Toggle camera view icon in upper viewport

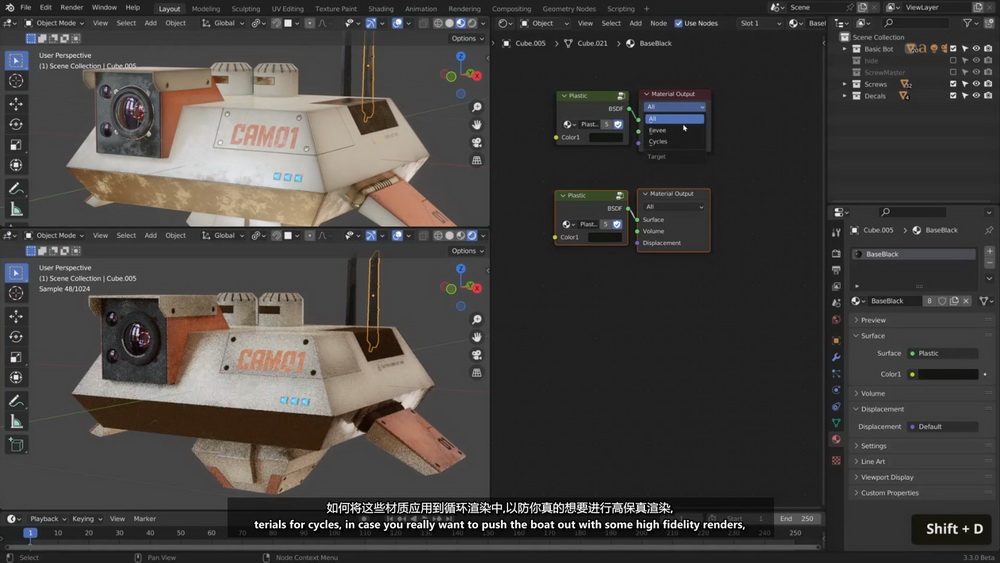[x=476, y=143]
